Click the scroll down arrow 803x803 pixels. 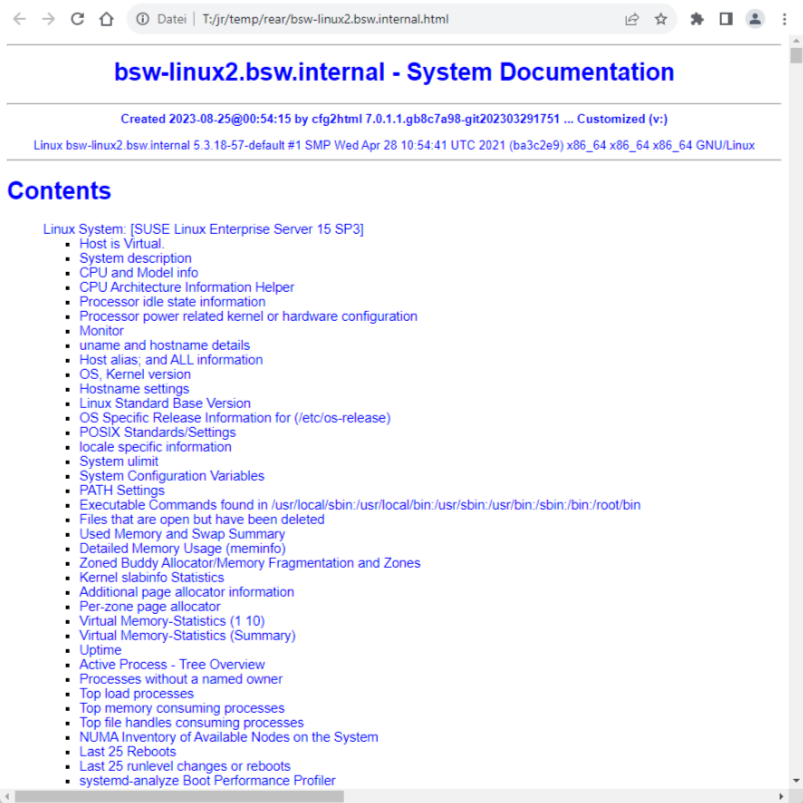click(796, 781)
